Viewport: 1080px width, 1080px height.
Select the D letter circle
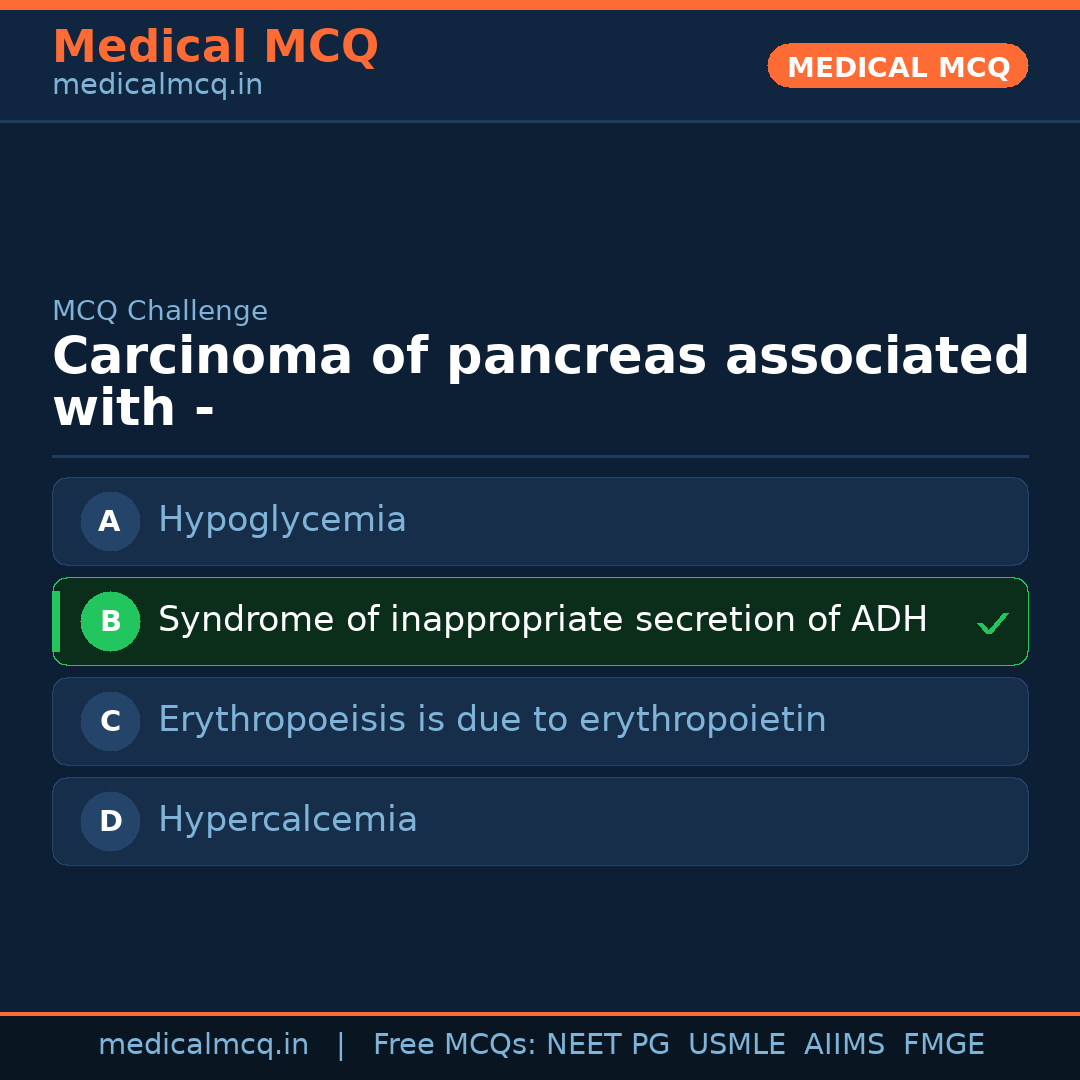110,821
